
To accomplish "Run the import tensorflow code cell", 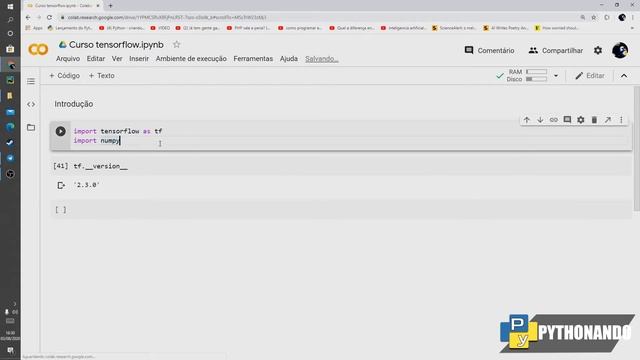I will (x=60, y=131).
